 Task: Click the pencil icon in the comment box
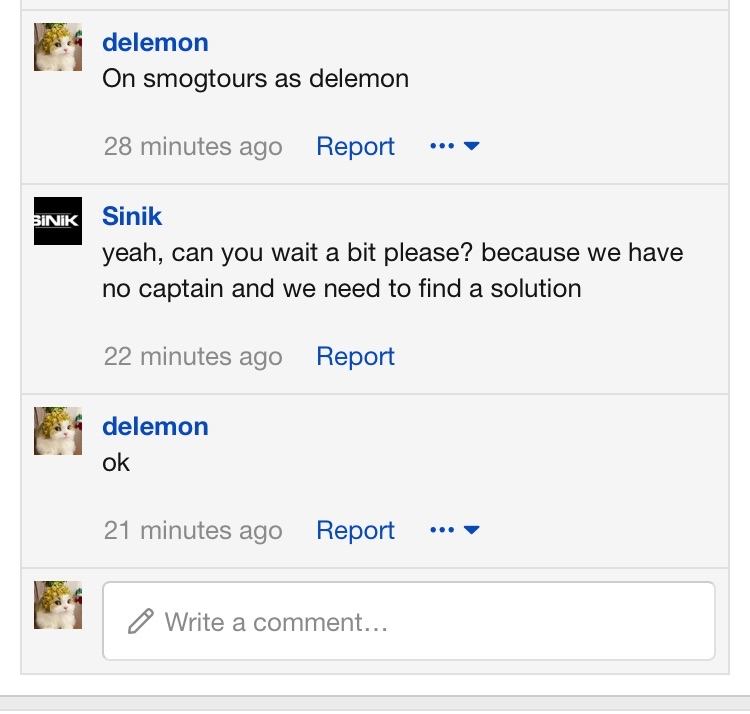click(x=141, y=622)
